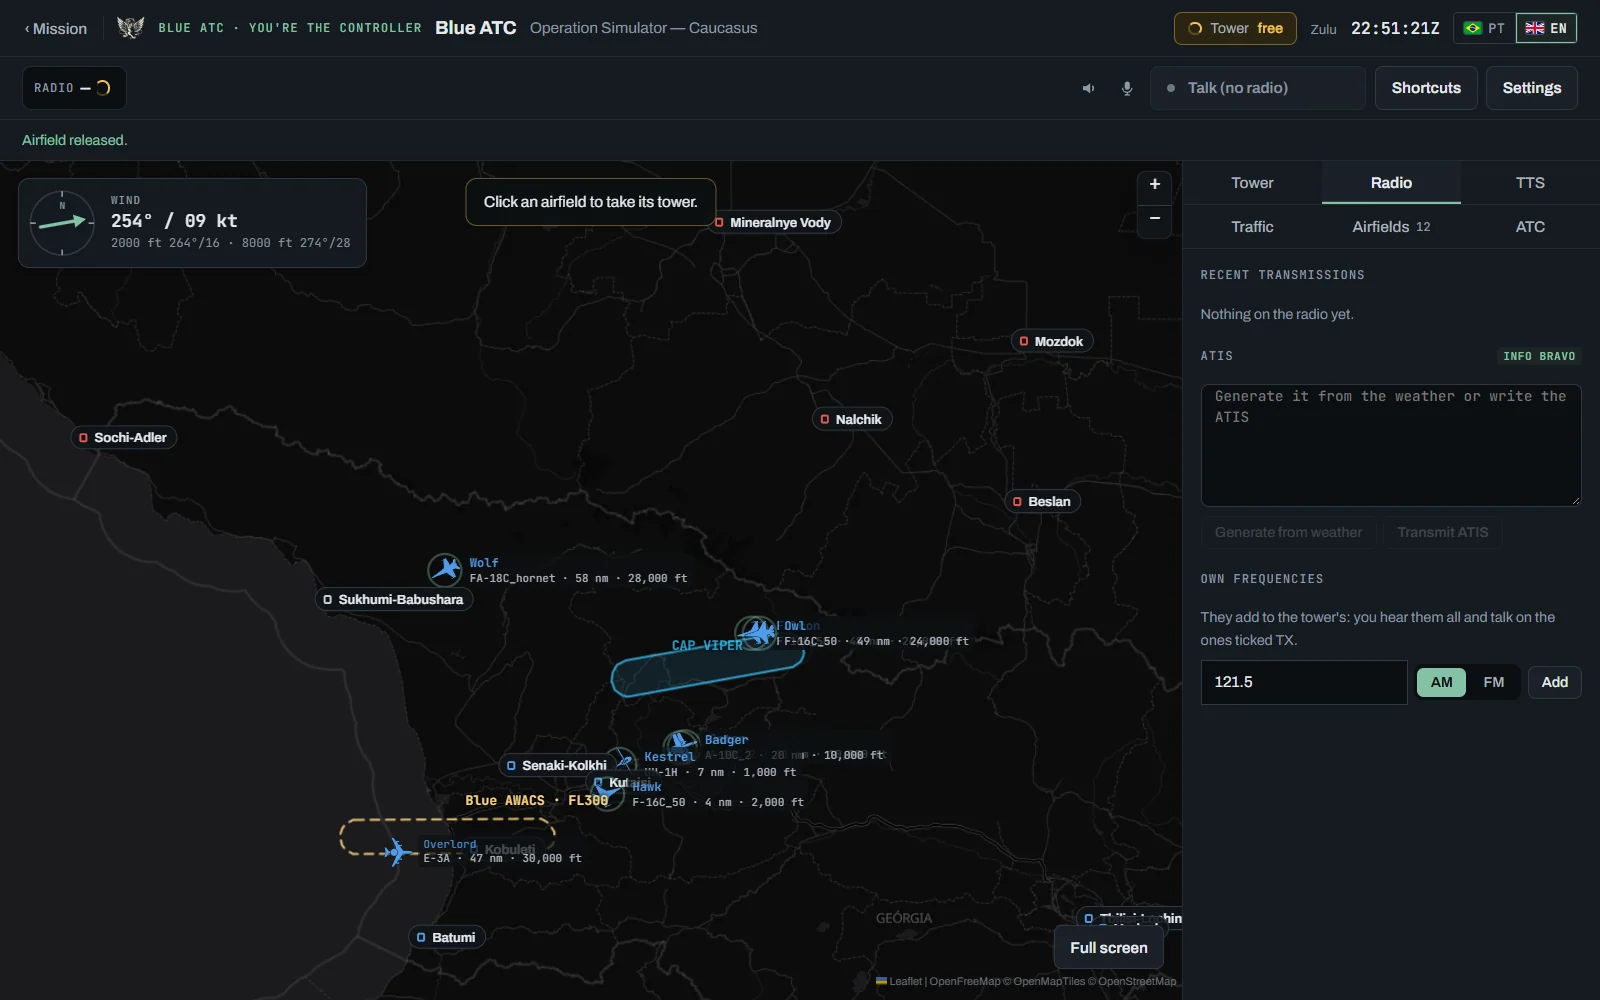Zoom out on the map

[x=1155, y=219]
